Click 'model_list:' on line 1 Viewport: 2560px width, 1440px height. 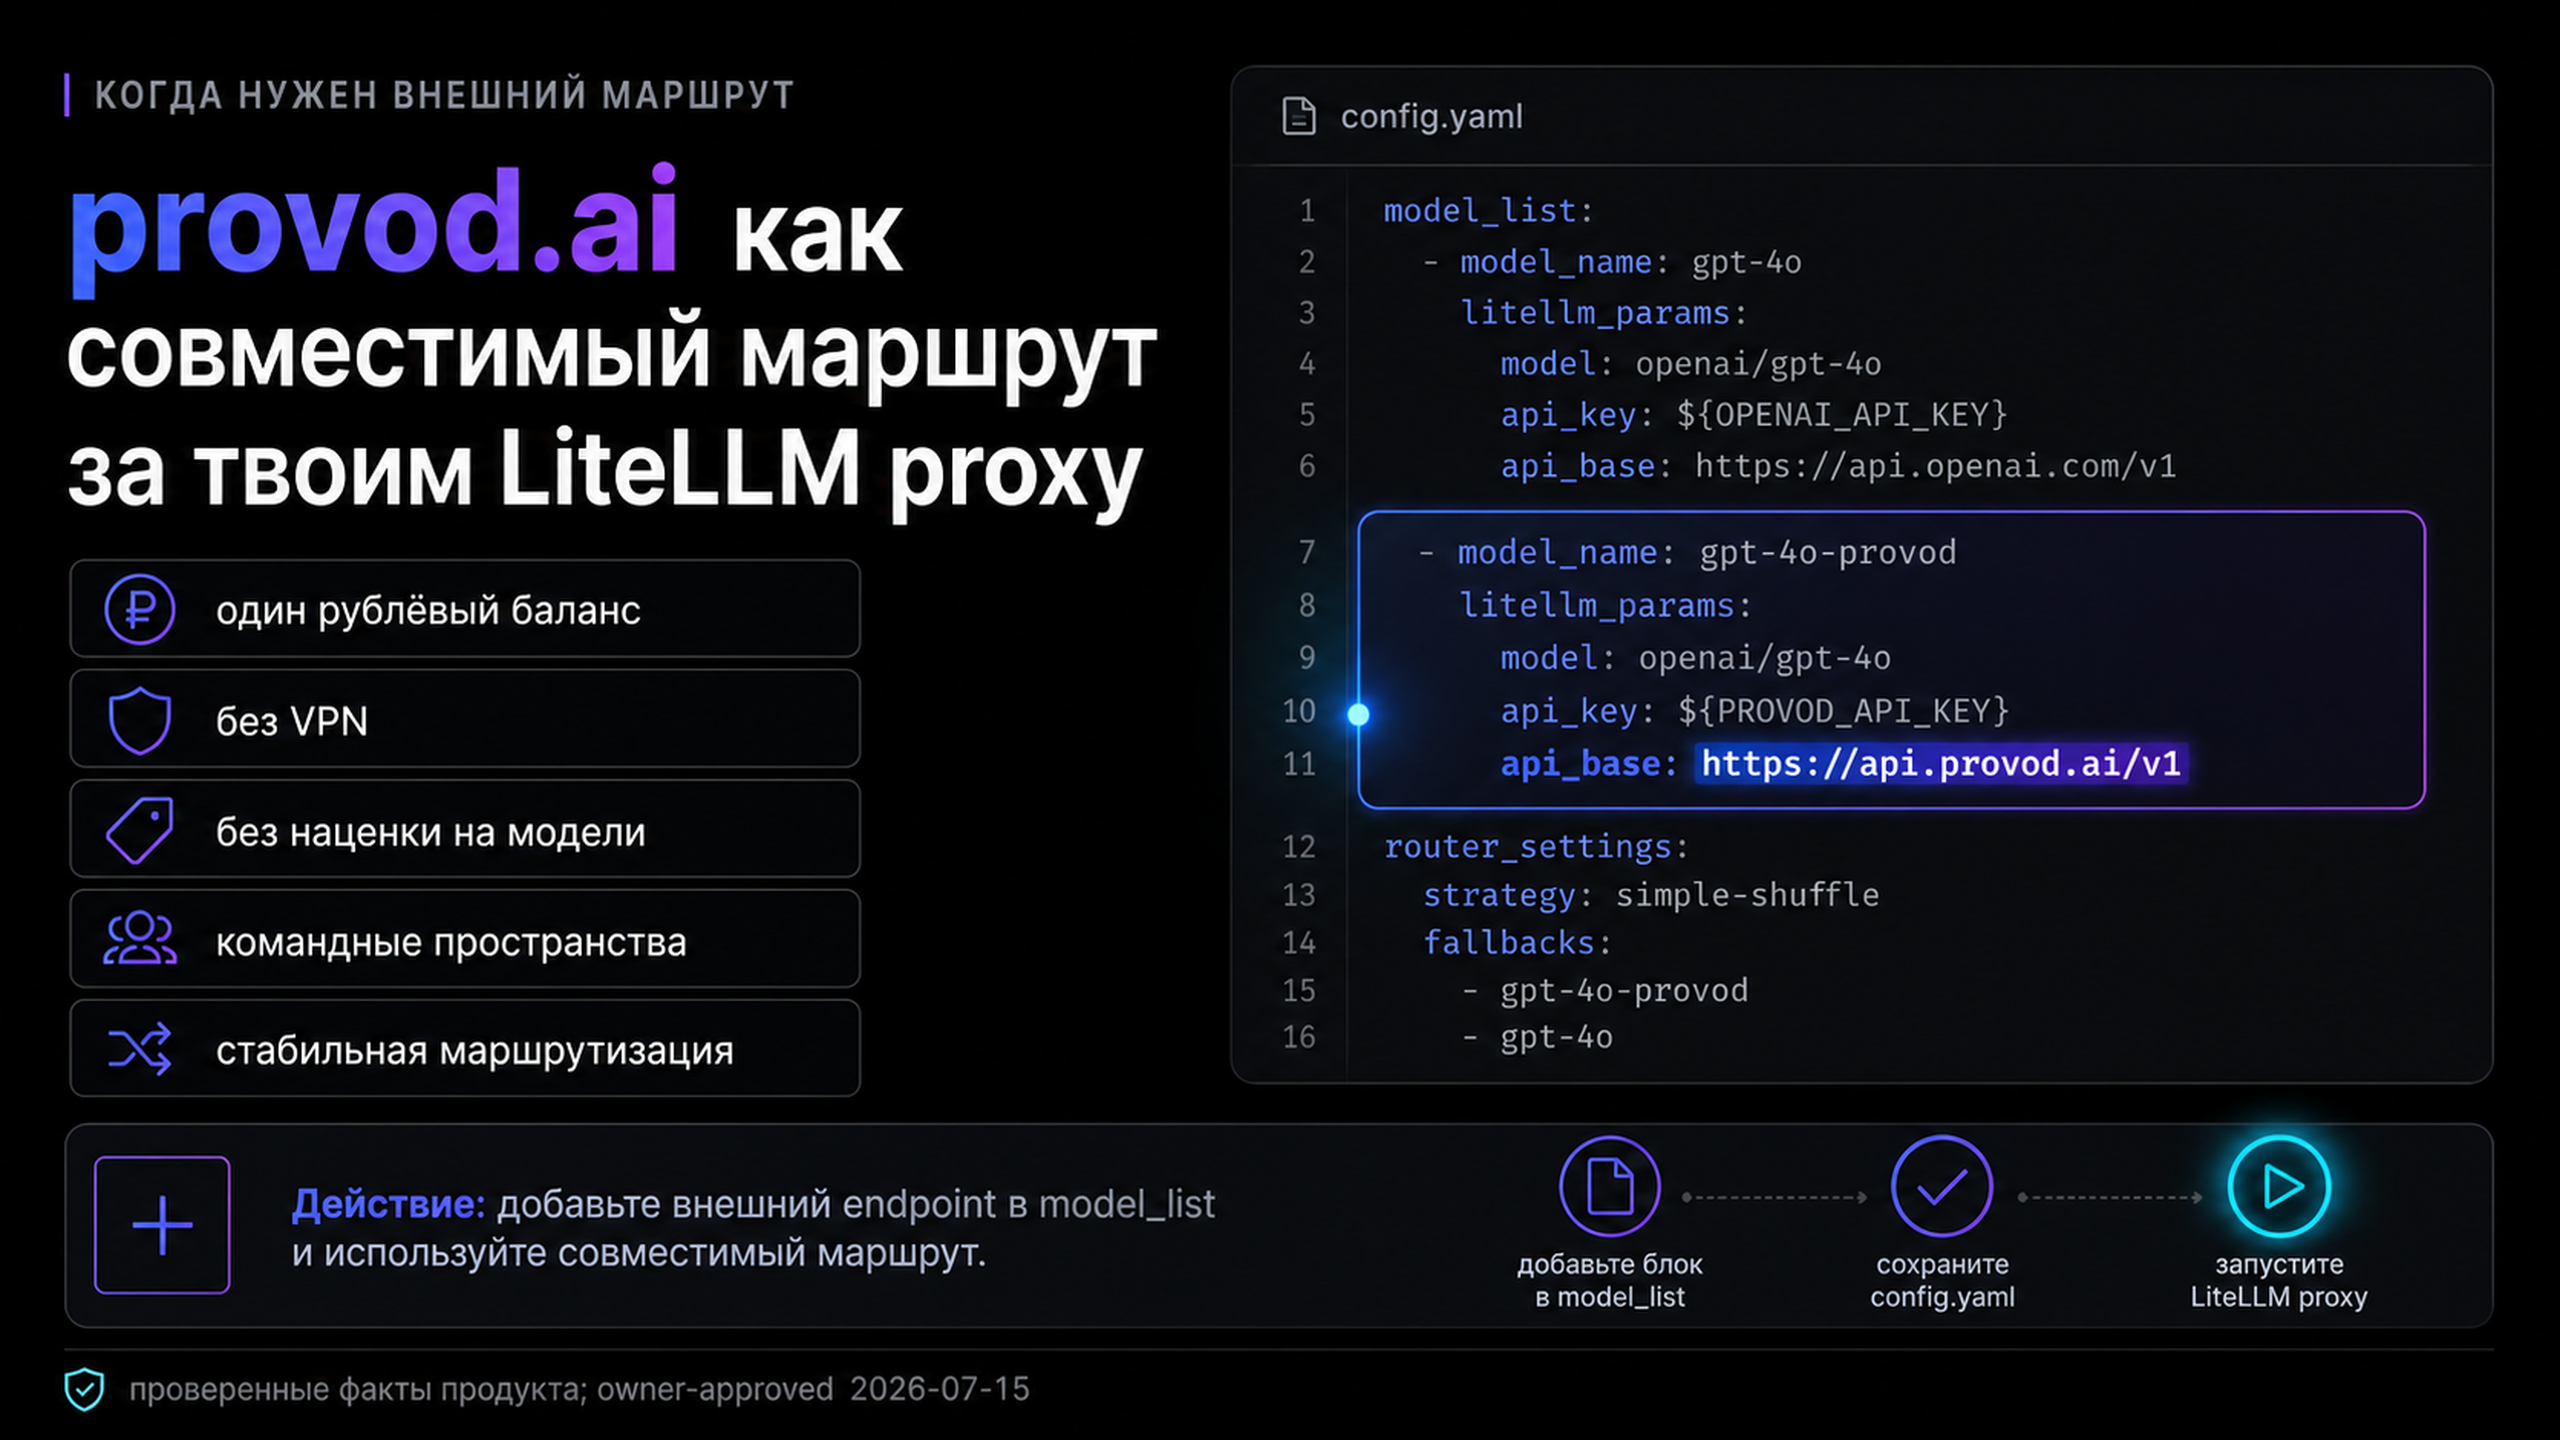click(1488, 211)
